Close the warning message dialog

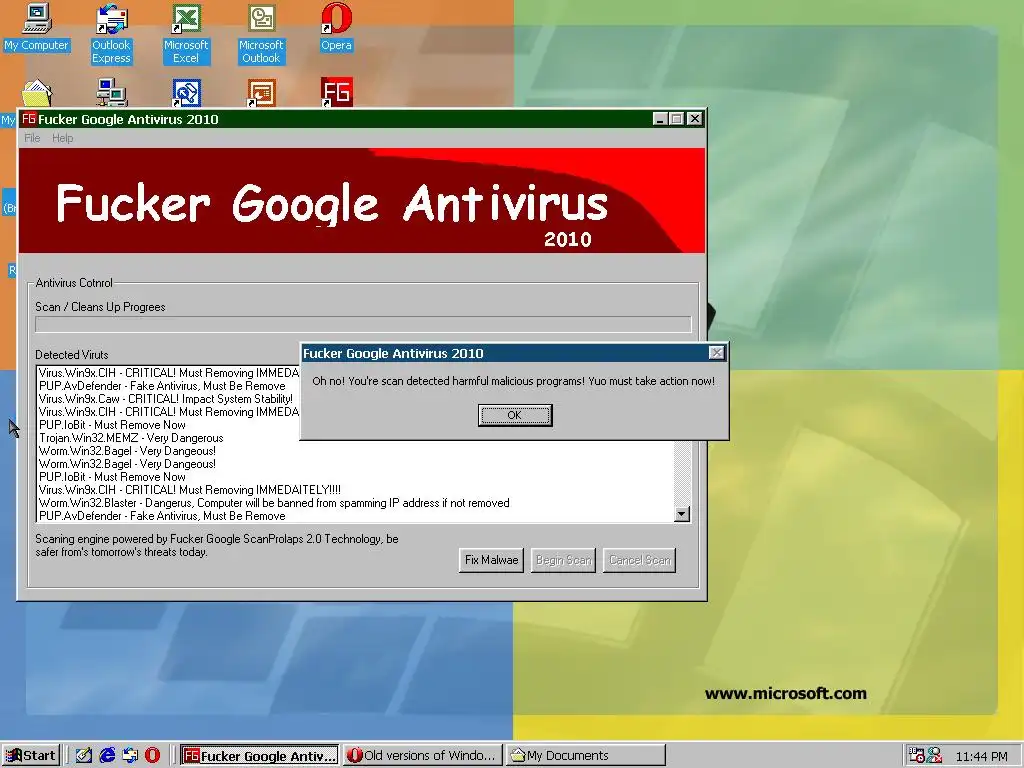[x=716, y=353]
